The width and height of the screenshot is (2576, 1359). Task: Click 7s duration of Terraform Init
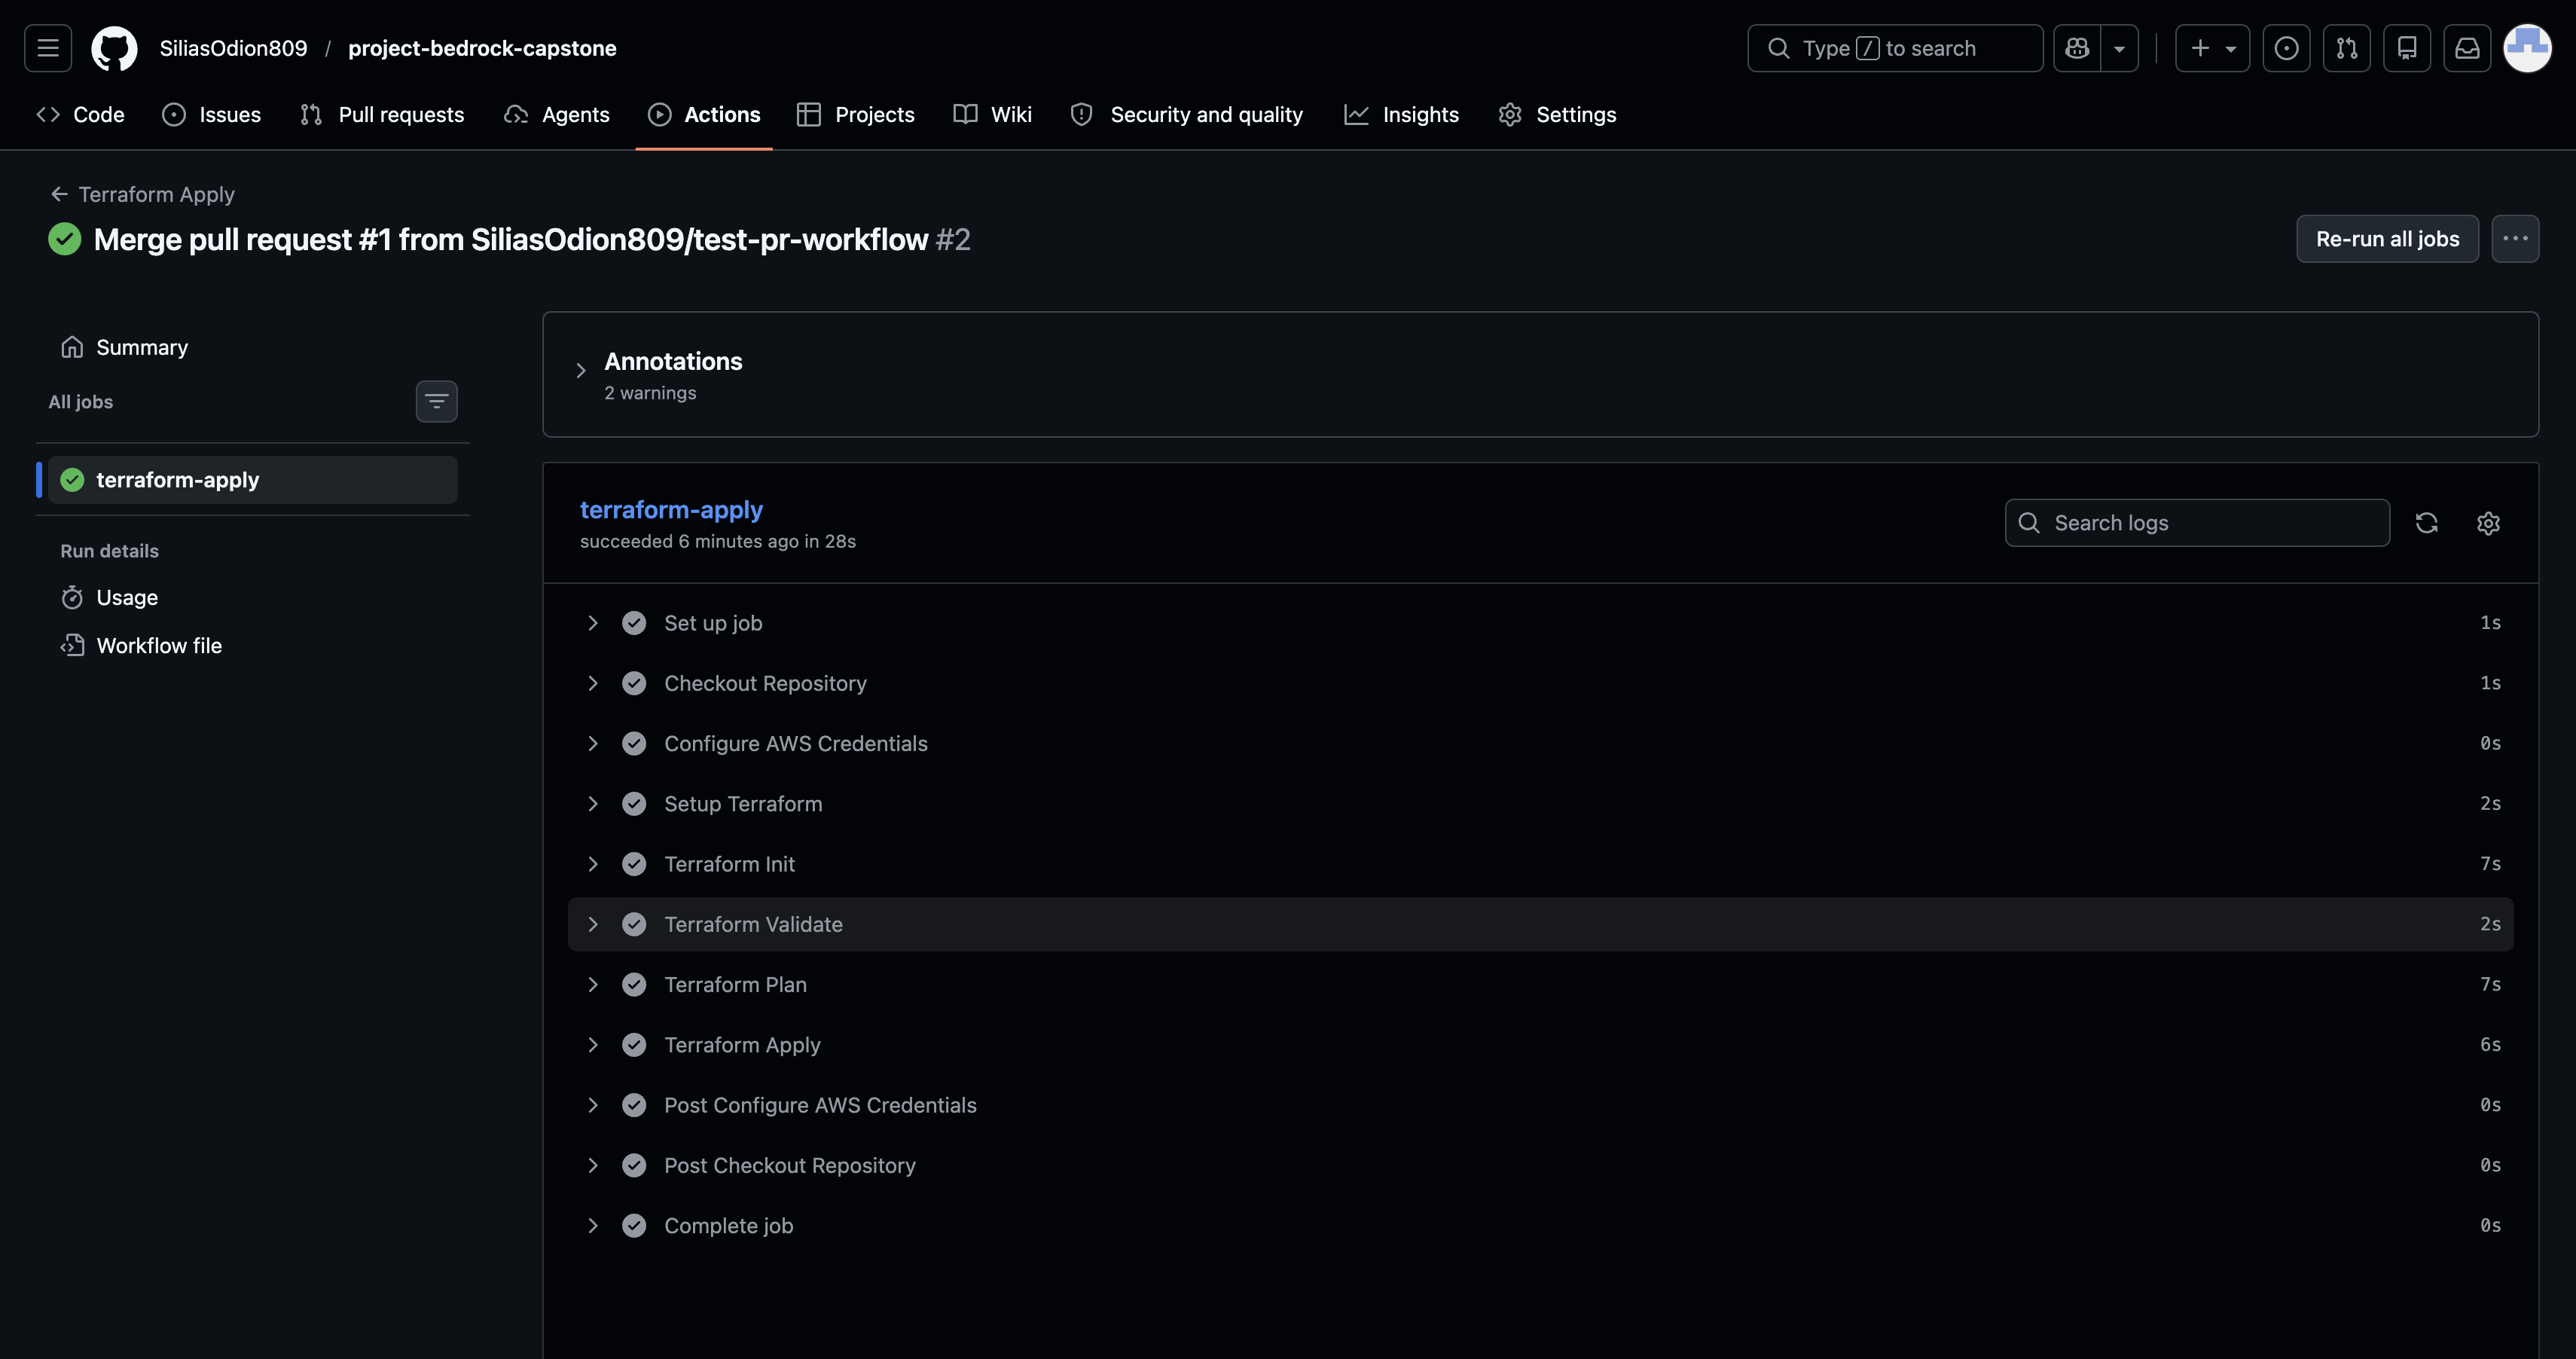(2490, 864)
